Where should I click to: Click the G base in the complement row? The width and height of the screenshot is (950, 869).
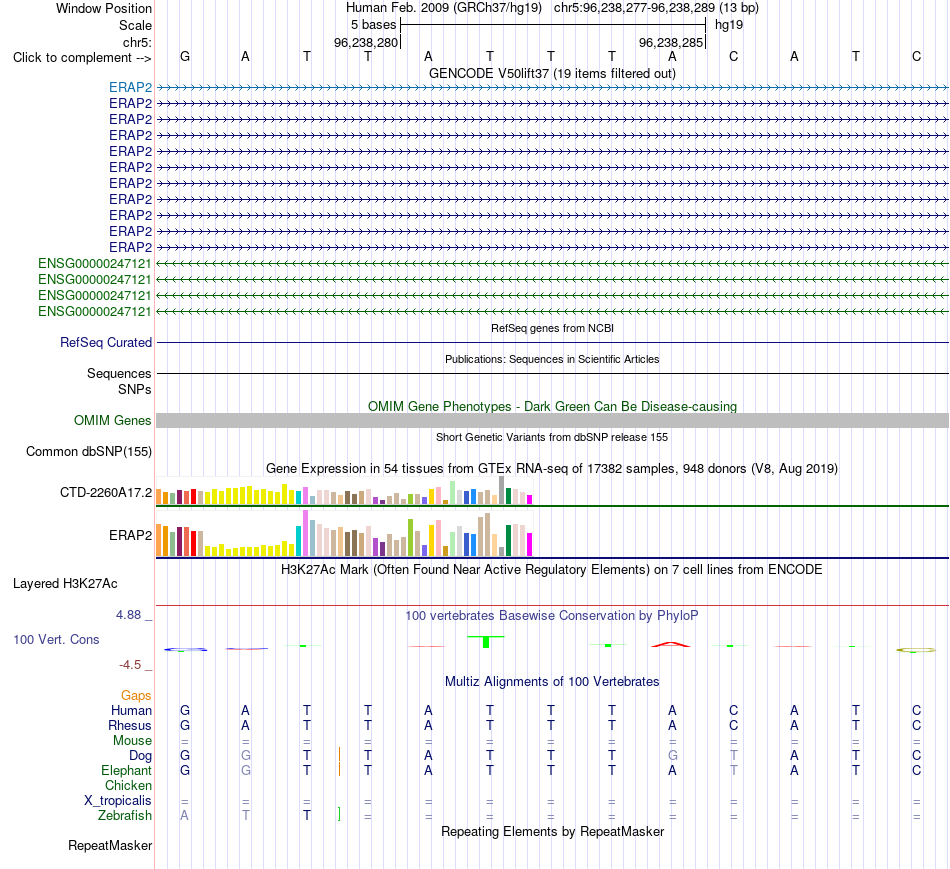(x=185, y=56)
